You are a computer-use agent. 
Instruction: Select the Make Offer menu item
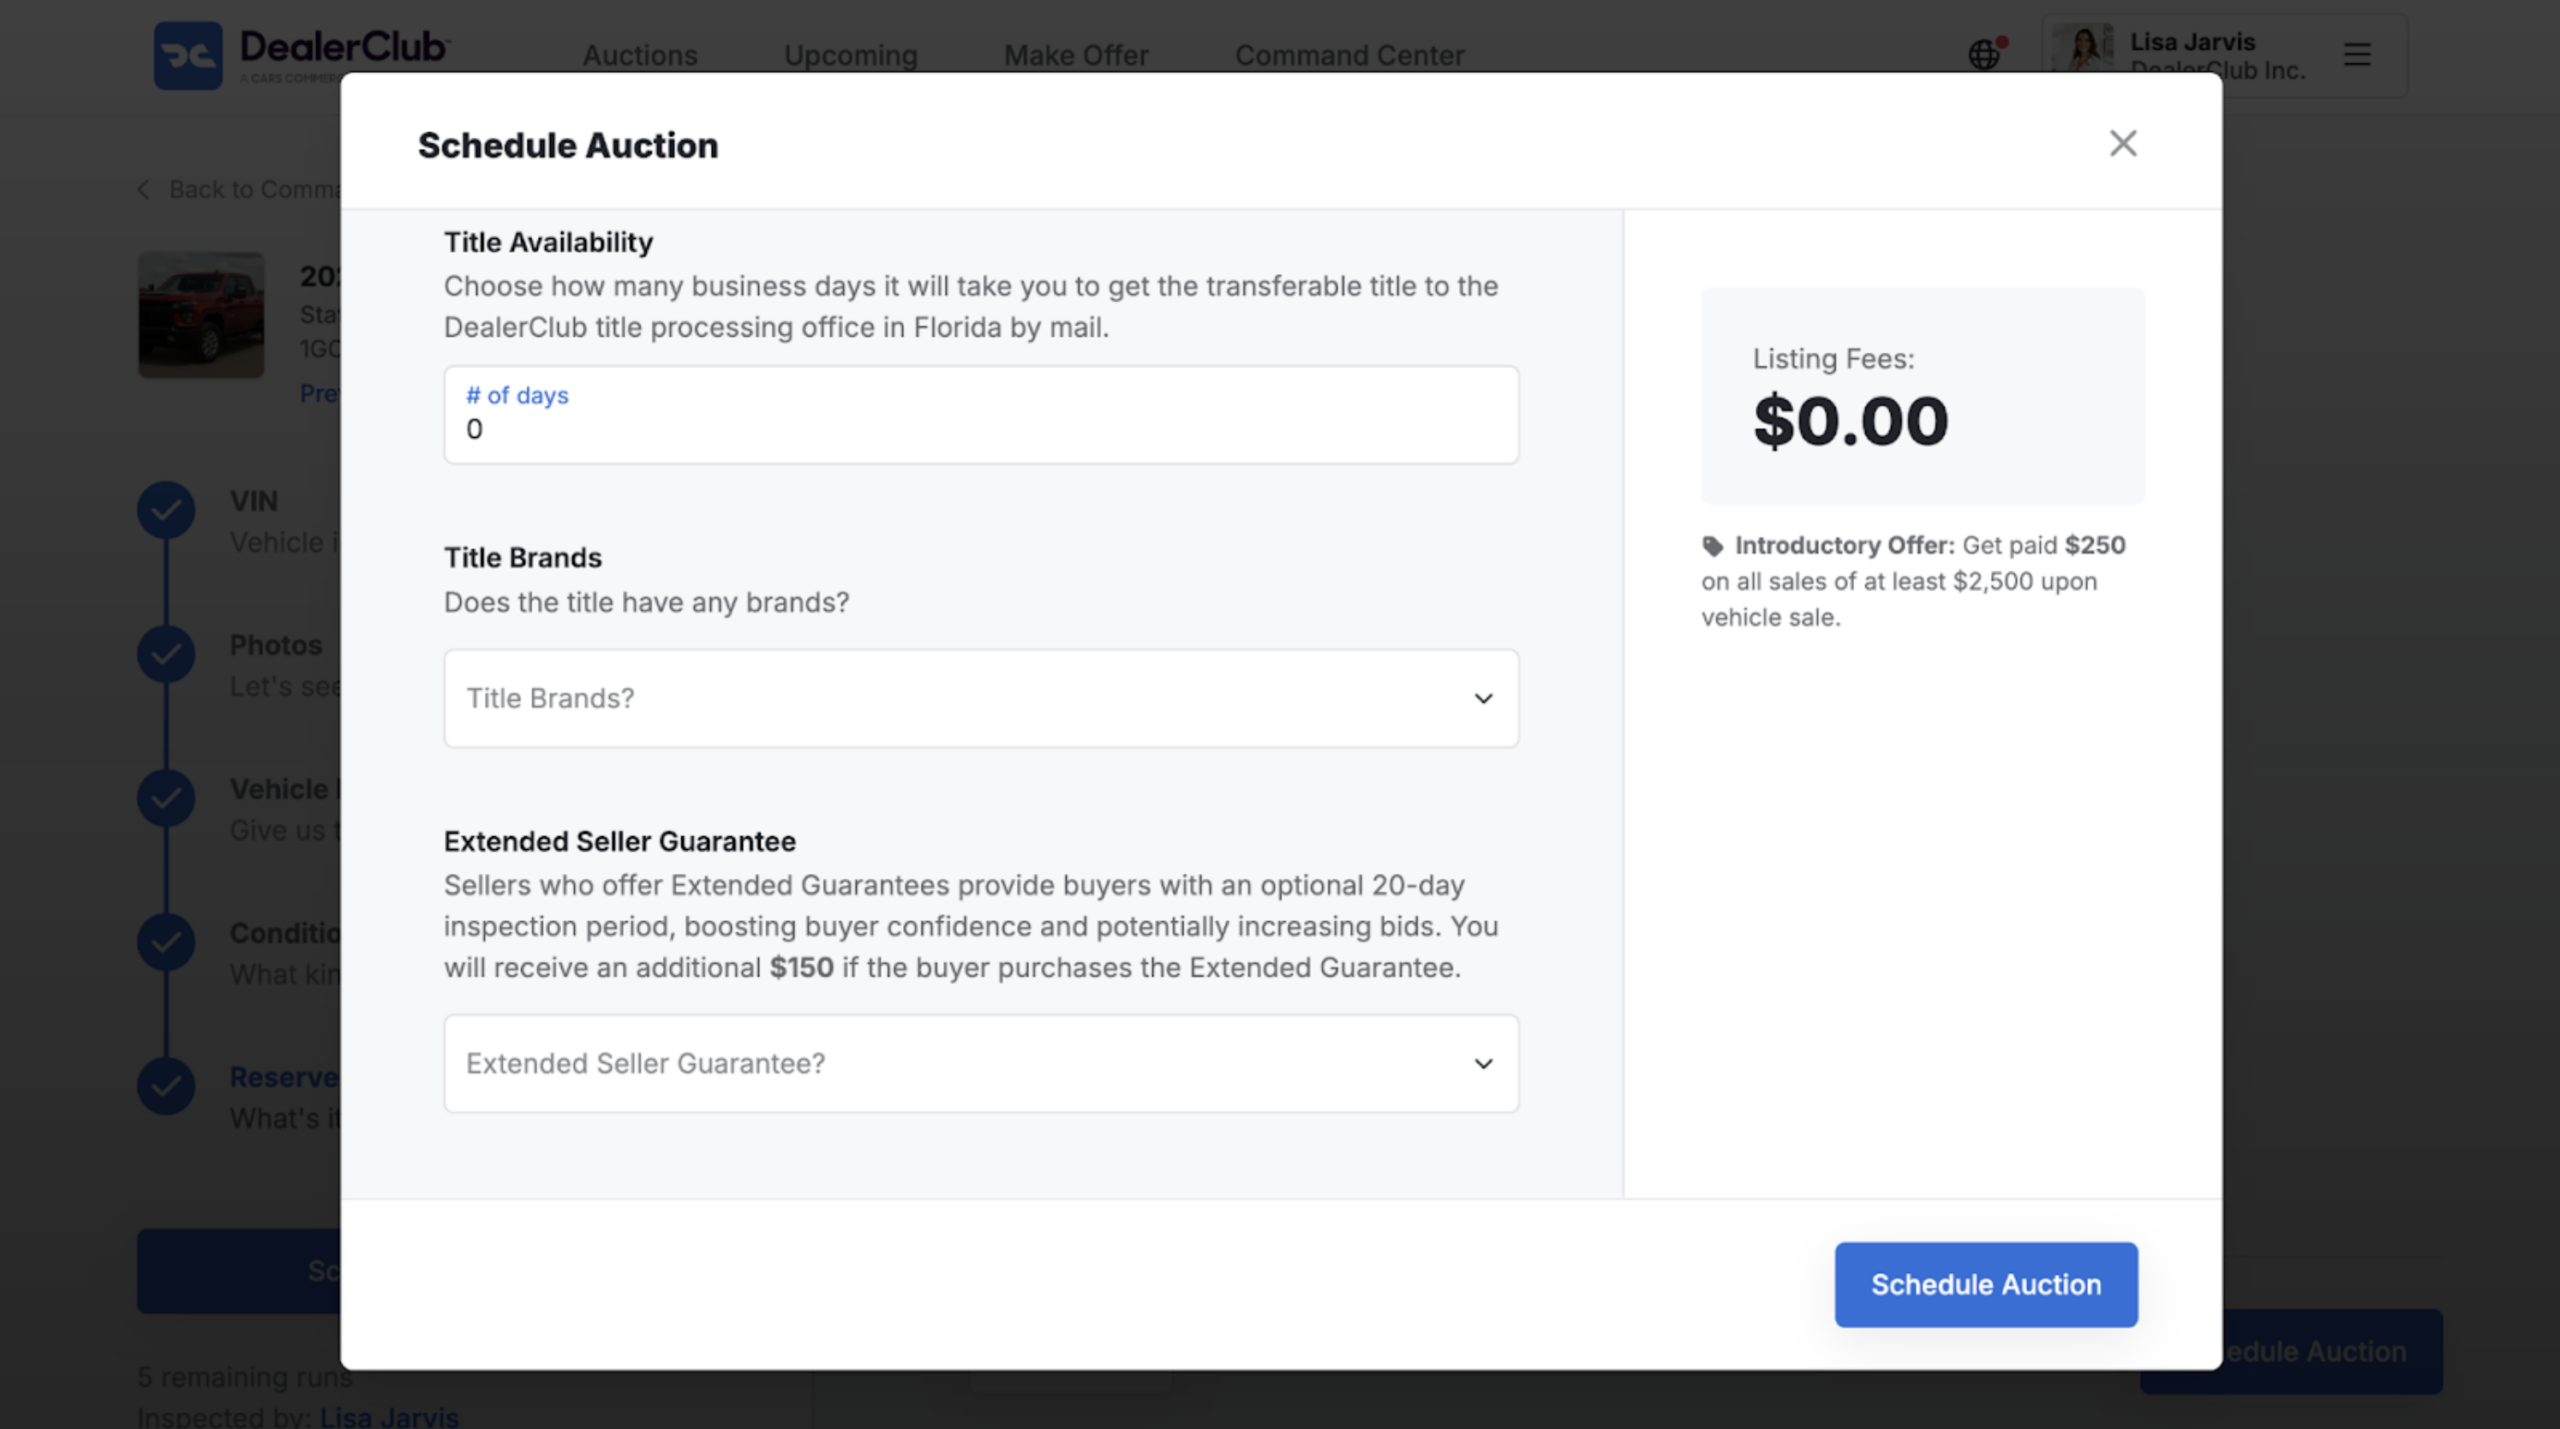click(x=1076, y=55)
